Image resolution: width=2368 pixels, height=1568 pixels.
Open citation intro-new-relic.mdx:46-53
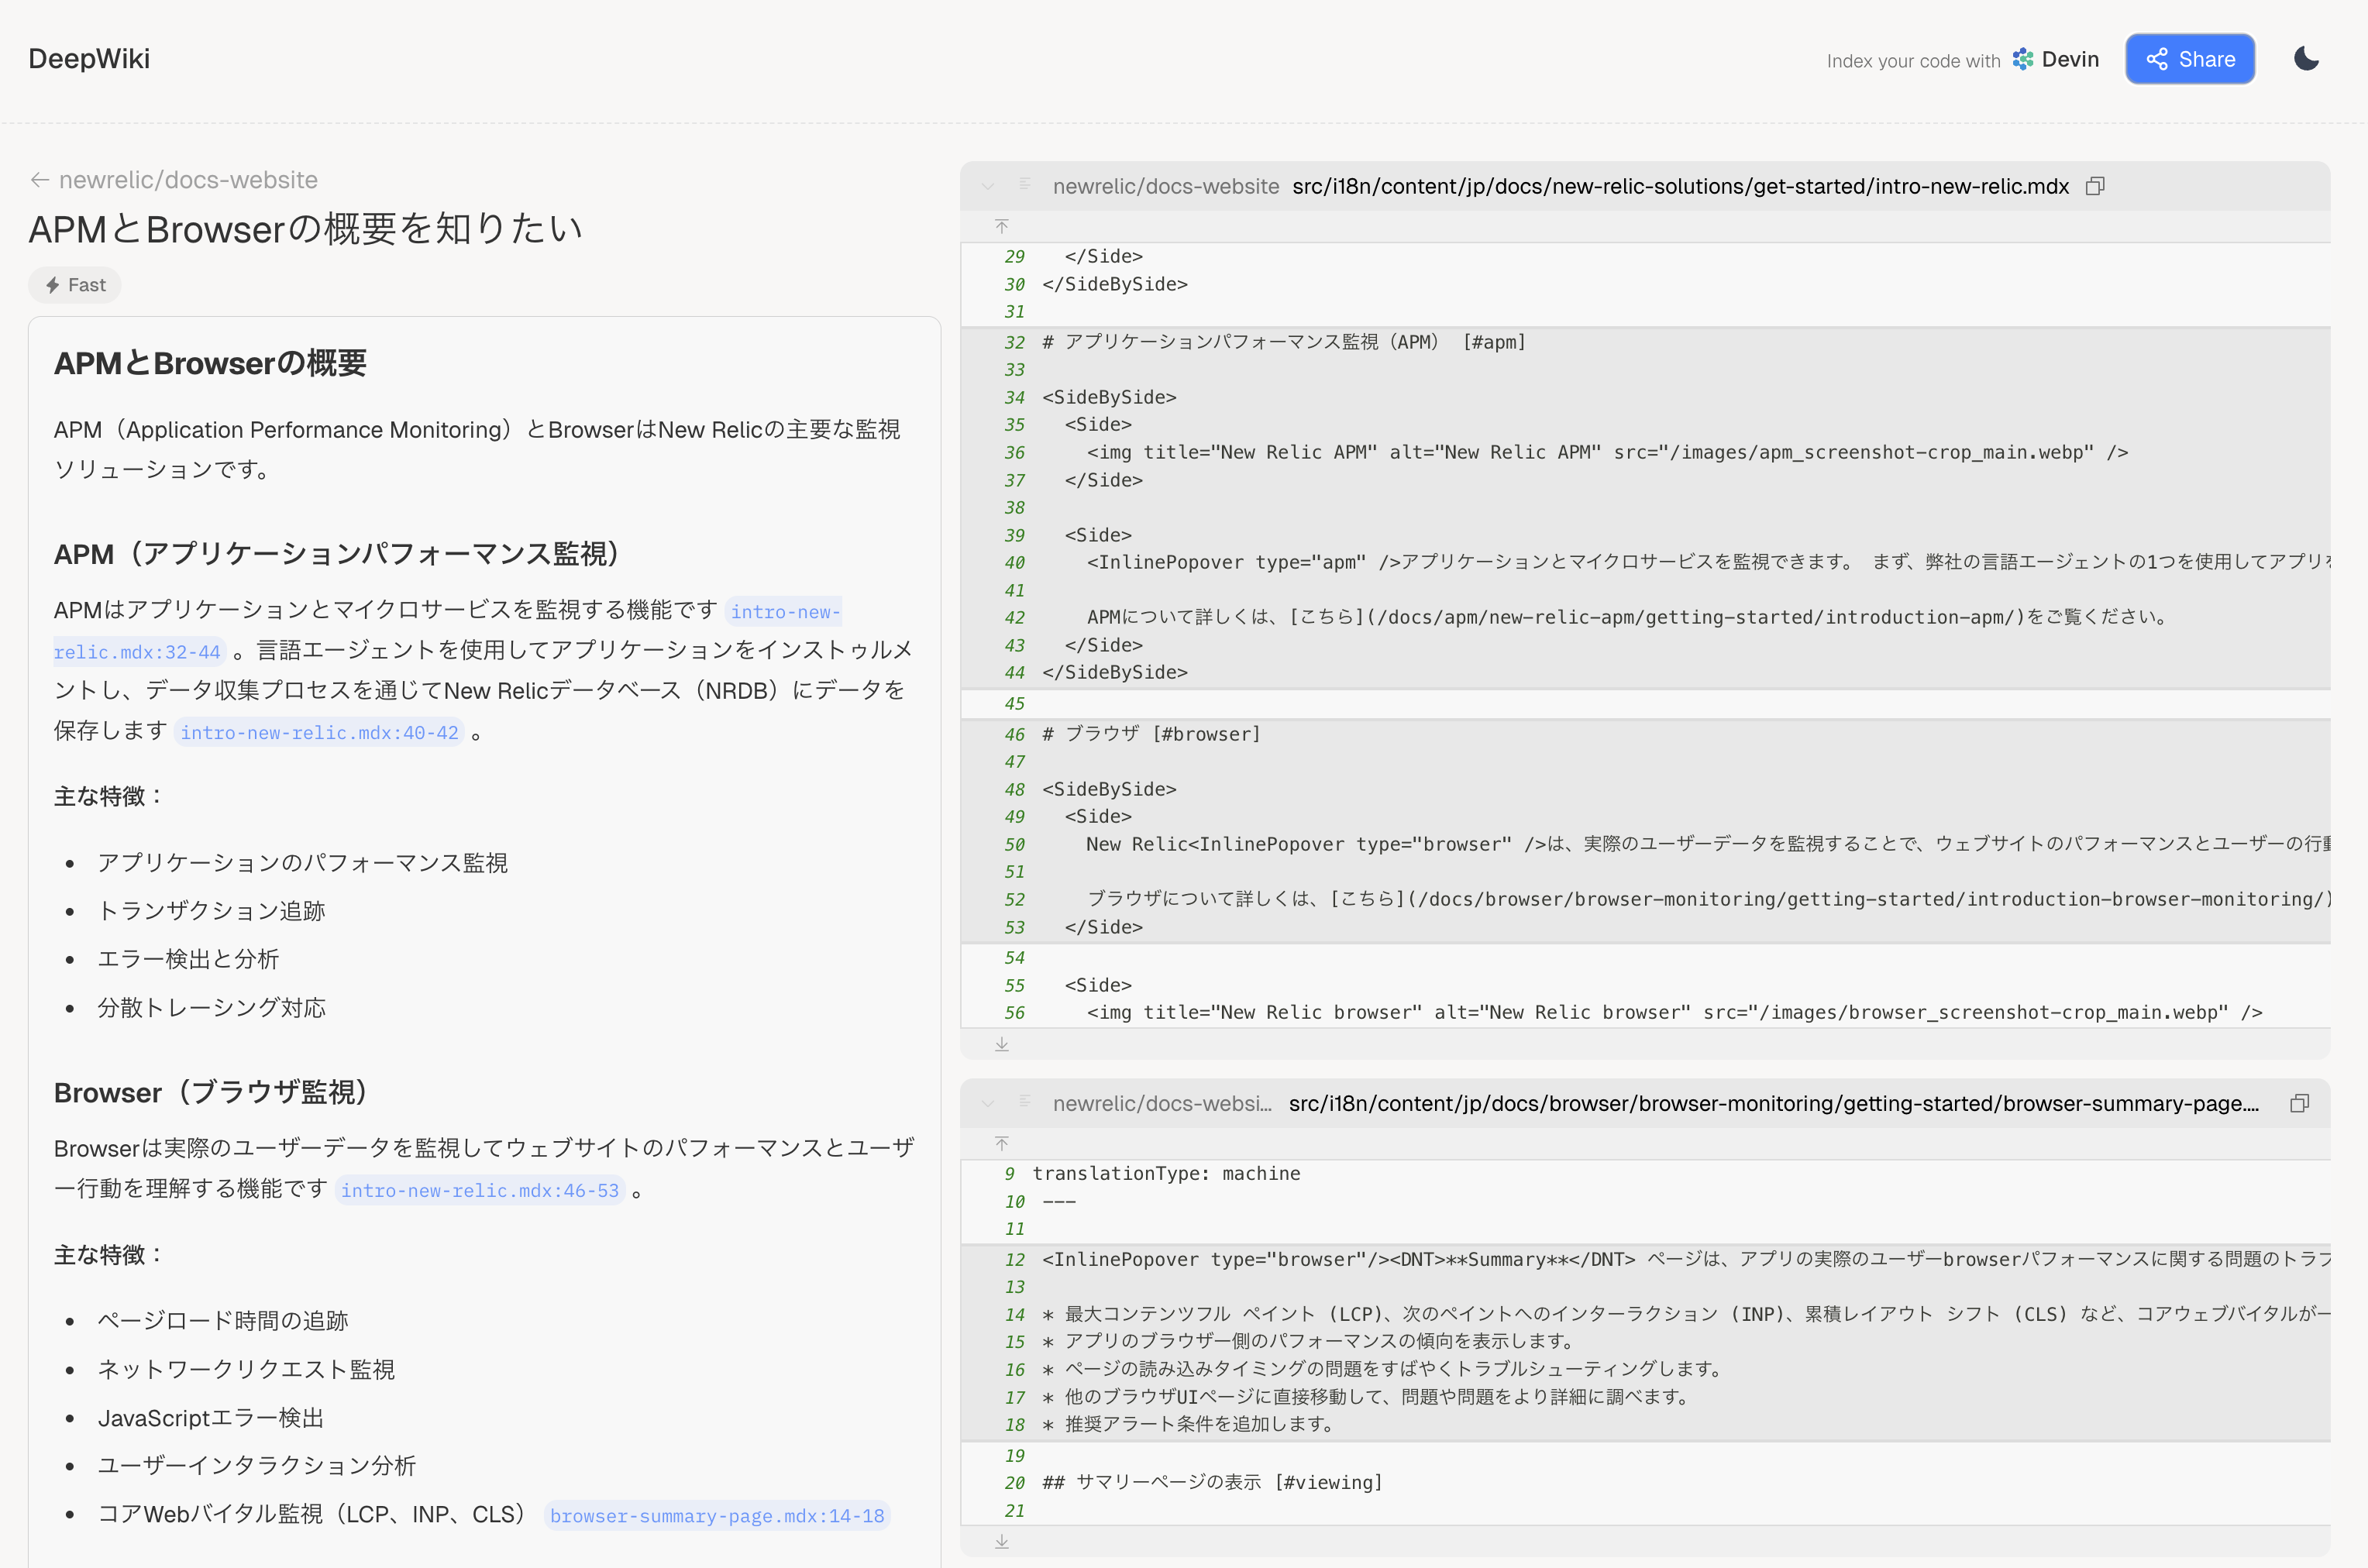tap(480, 1190)
